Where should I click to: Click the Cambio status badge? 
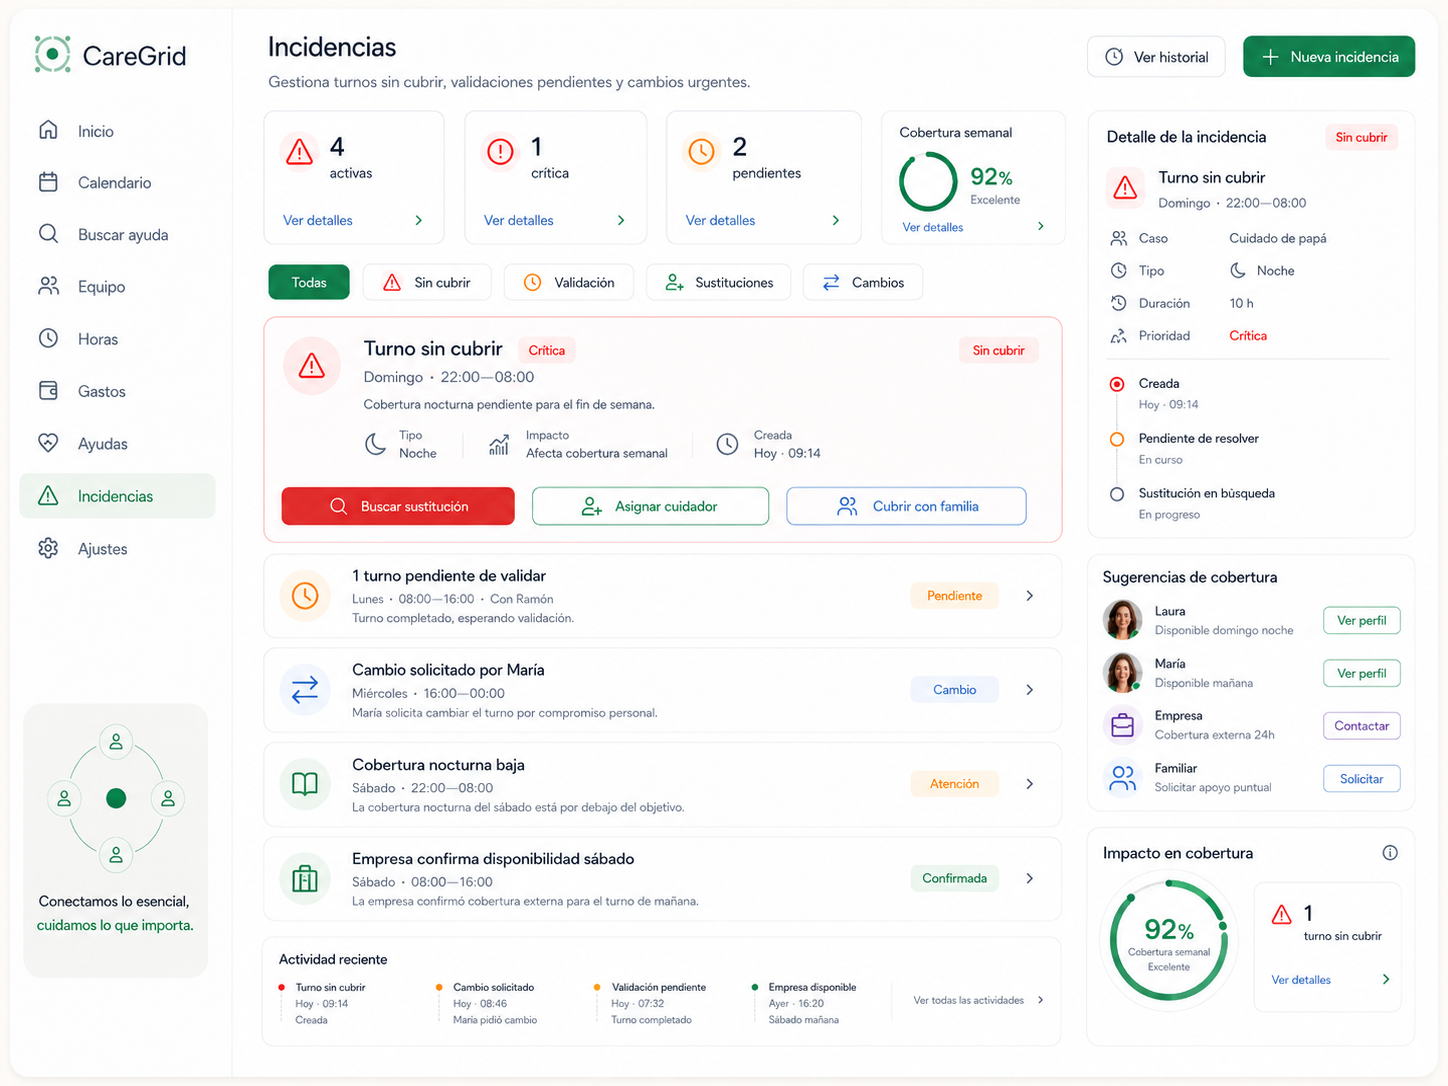click(x=954, y=690)
